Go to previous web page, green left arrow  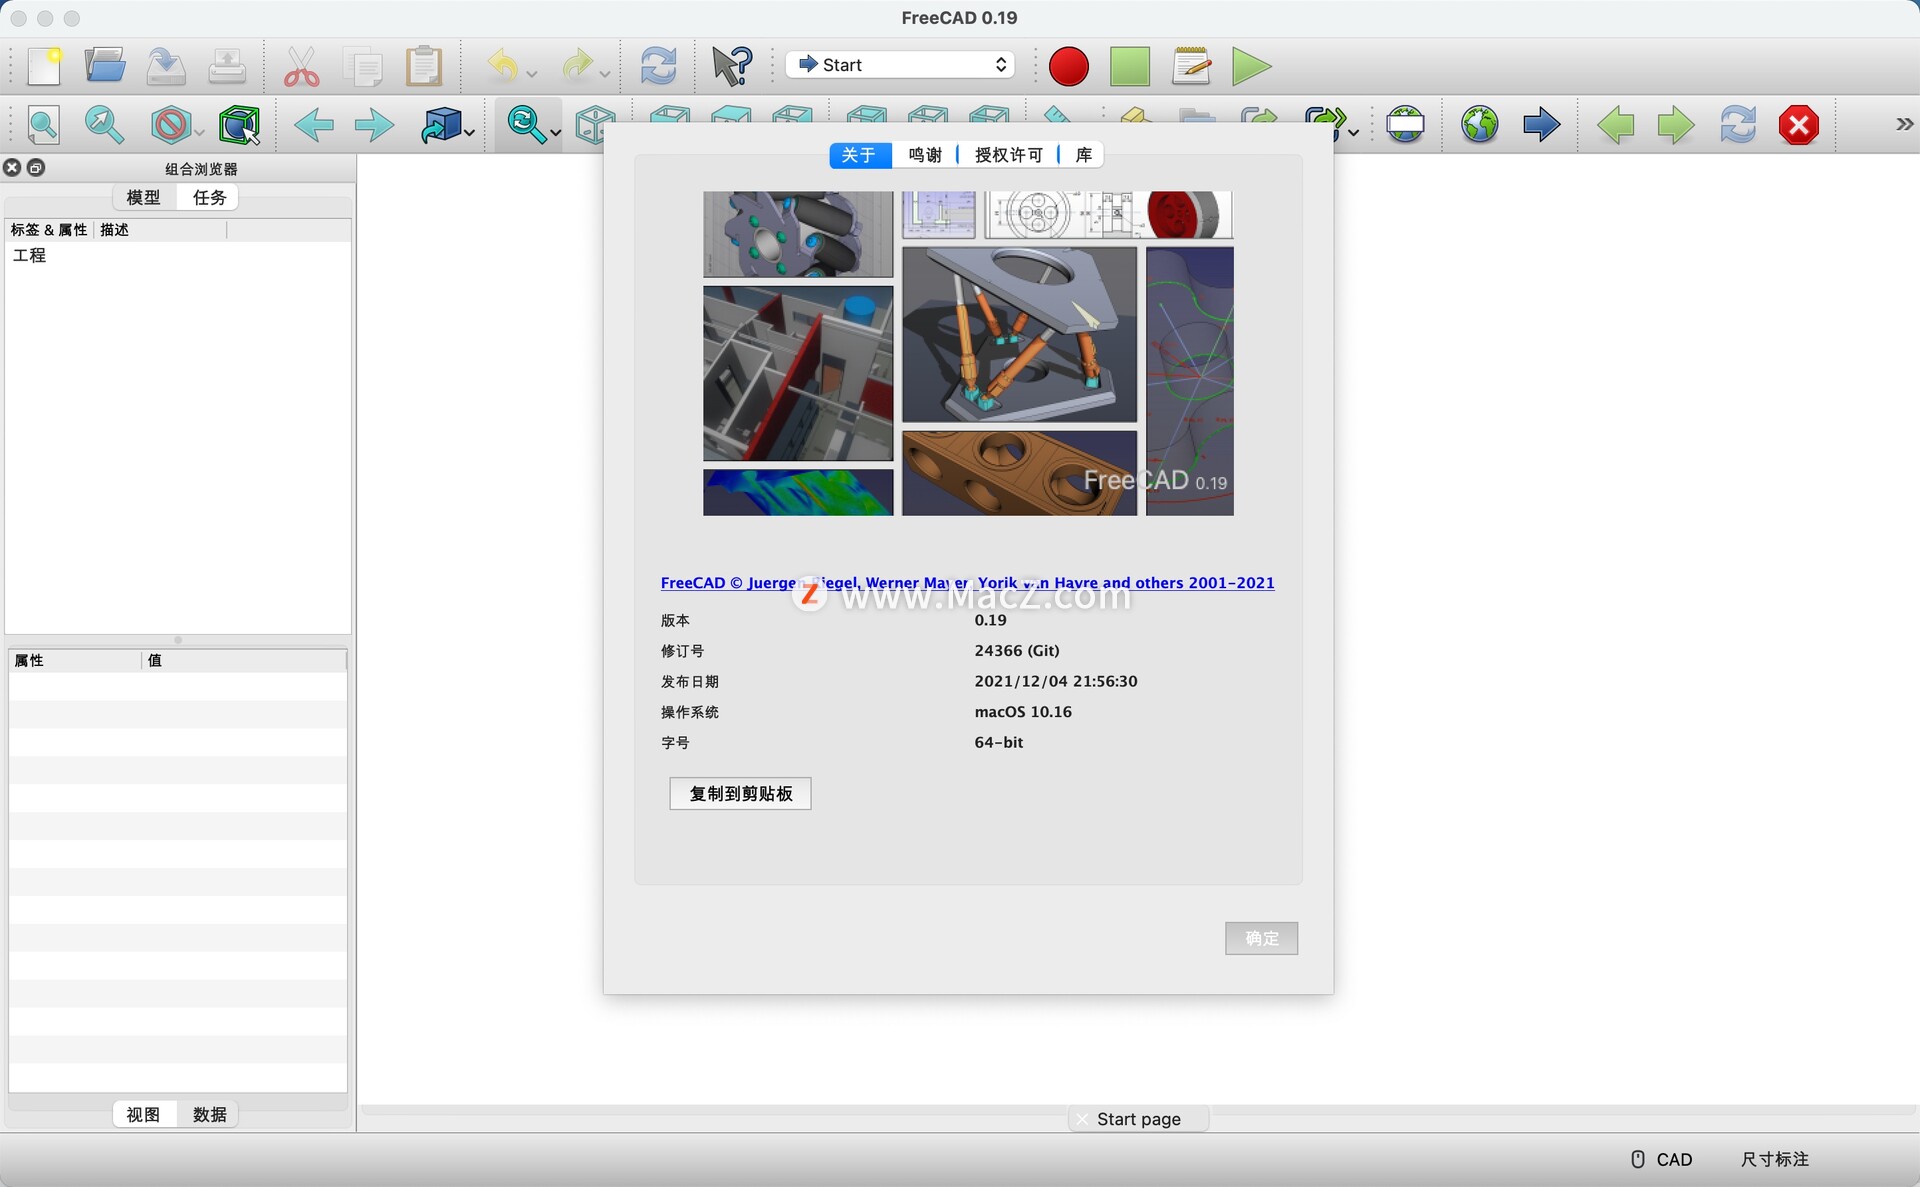1616,125
